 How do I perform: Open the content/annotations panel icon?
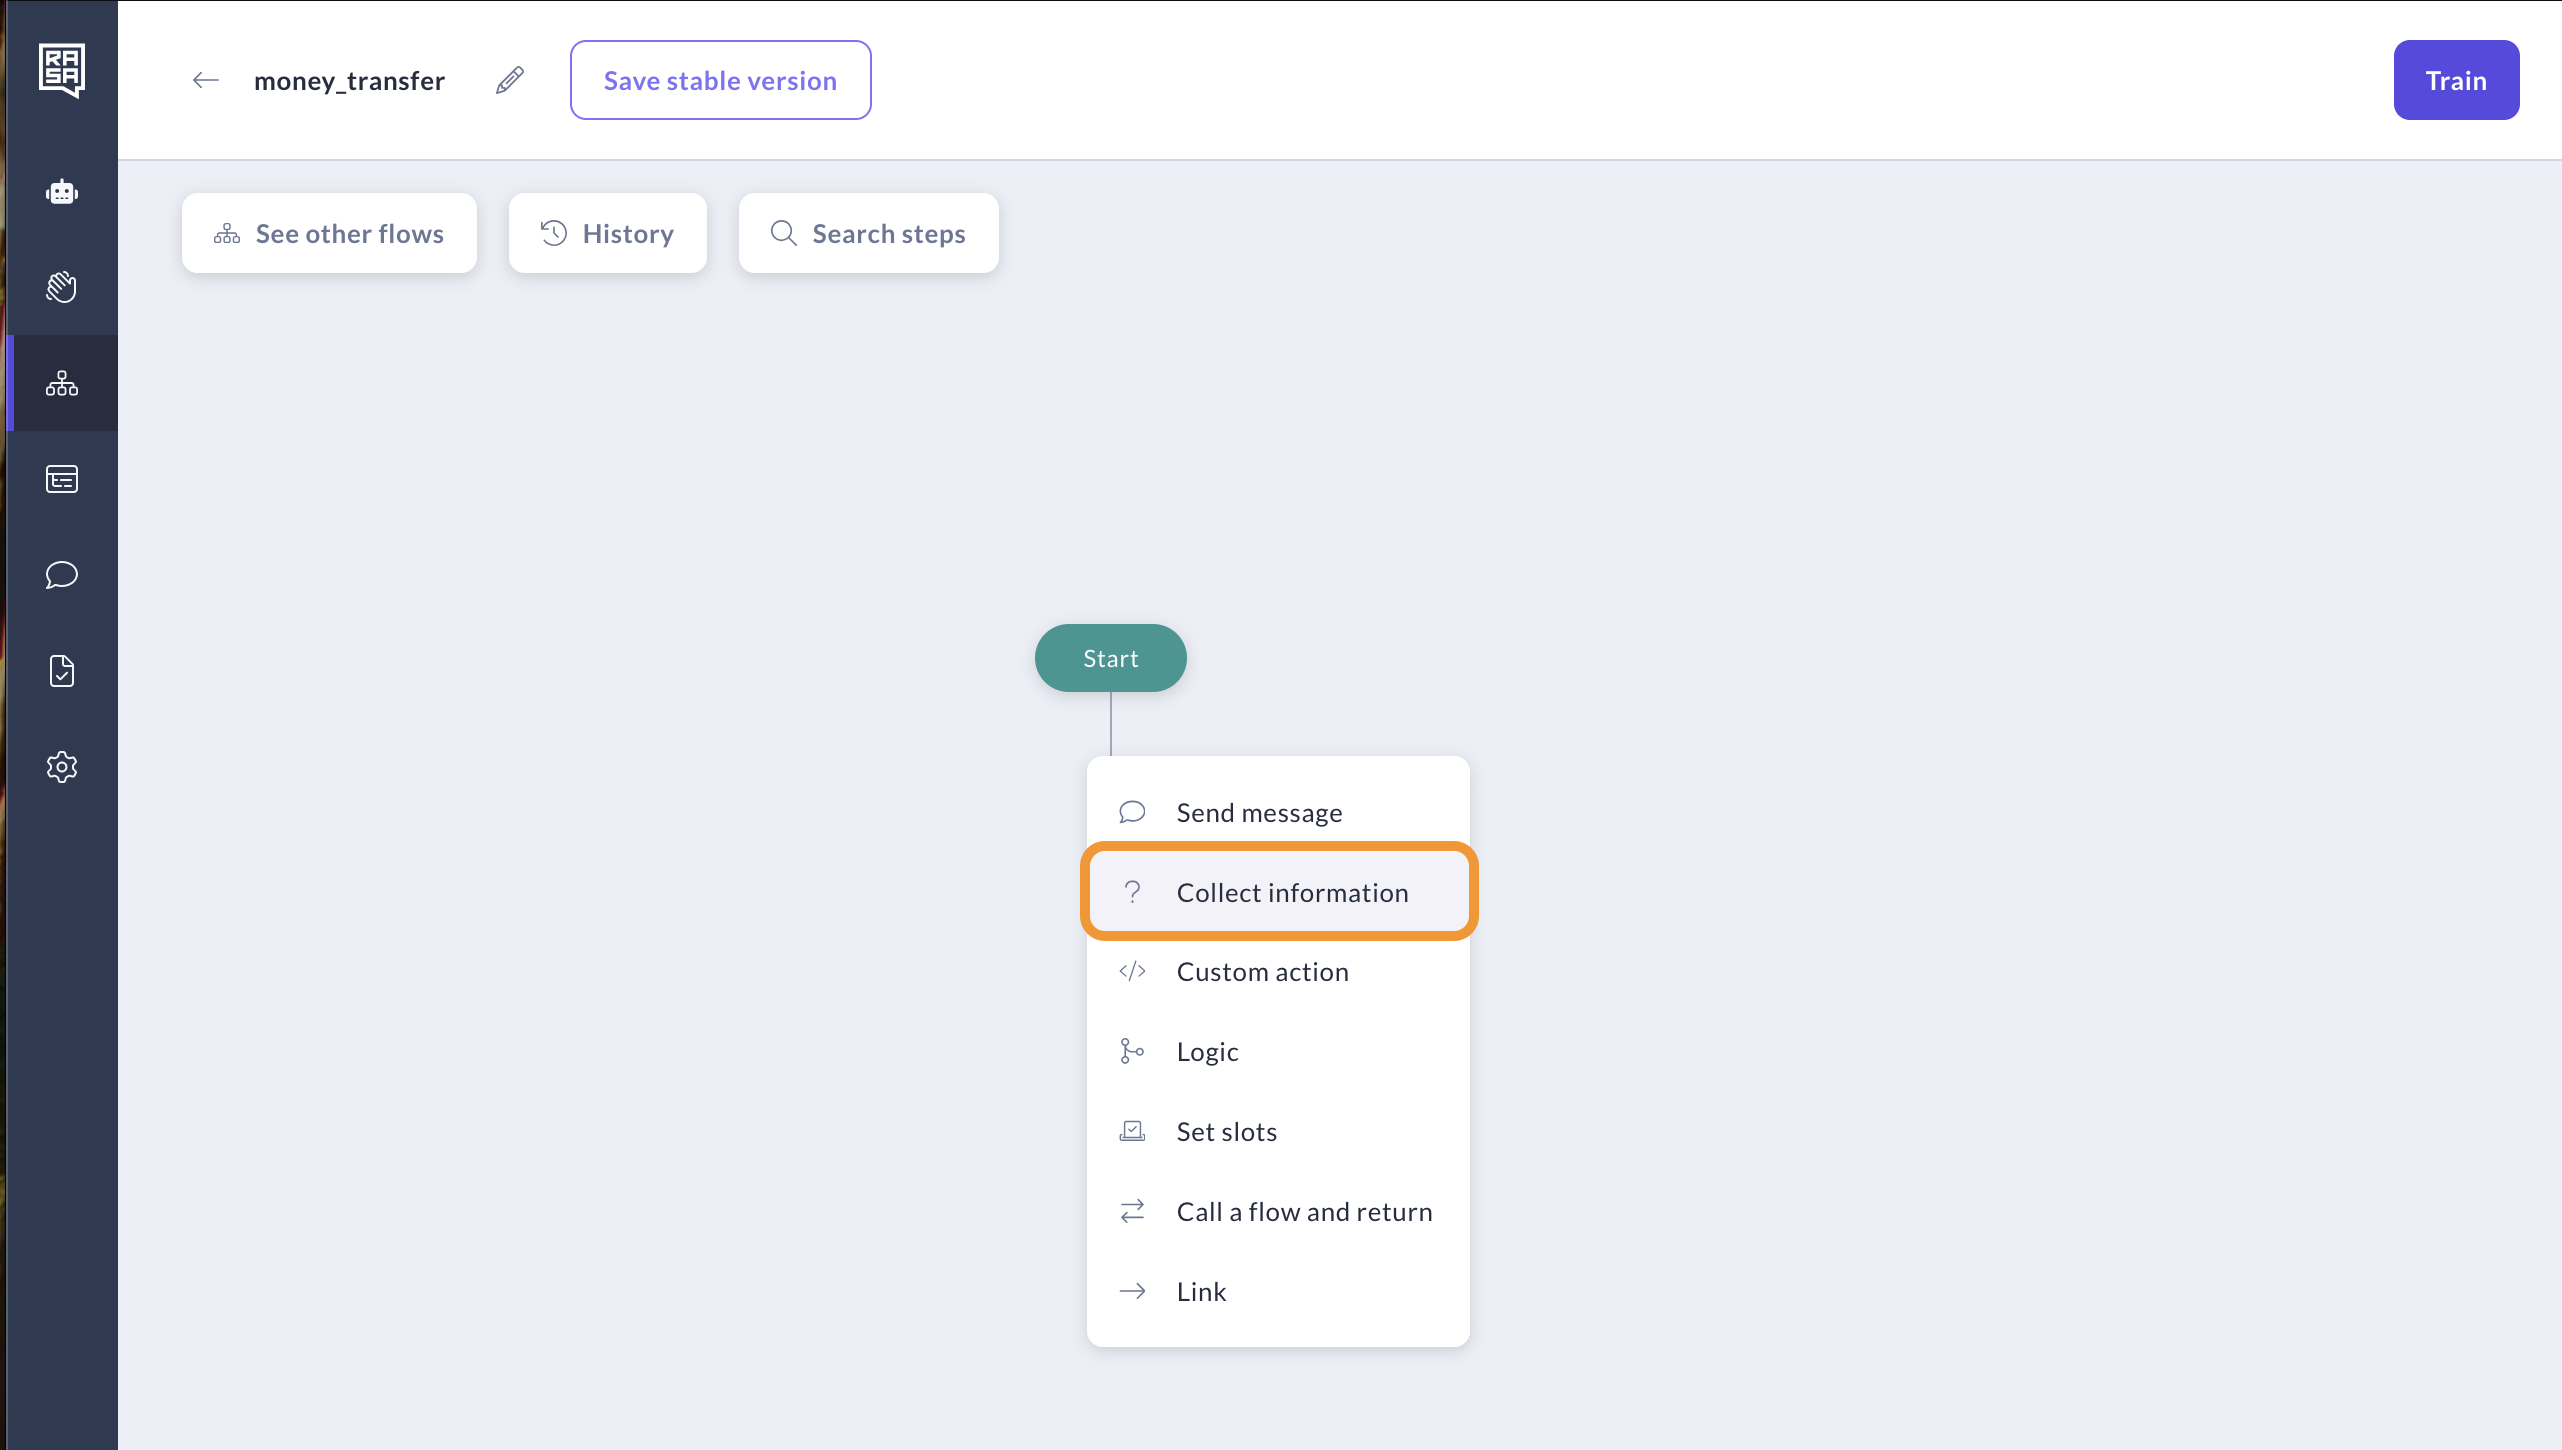coord(62,480)
